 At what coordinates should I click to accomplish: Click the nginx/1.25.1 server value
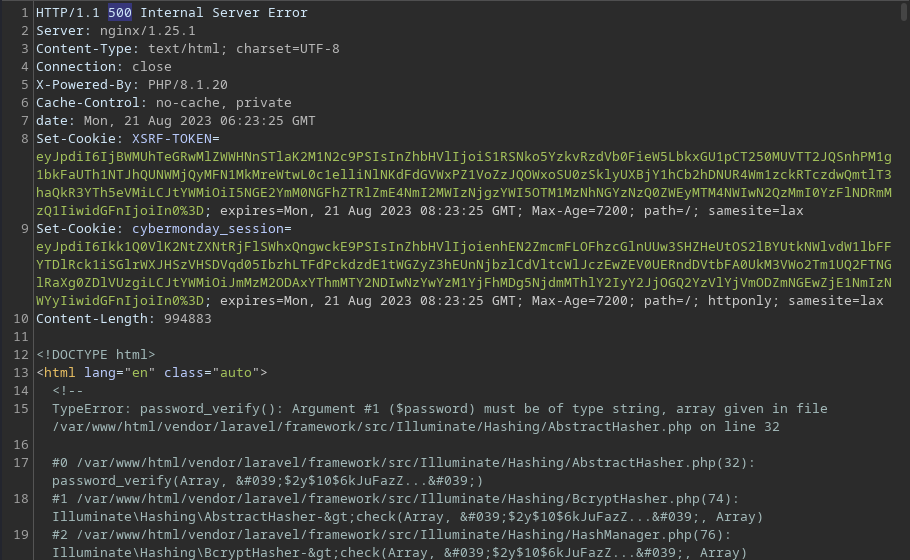tap(147, 31)
